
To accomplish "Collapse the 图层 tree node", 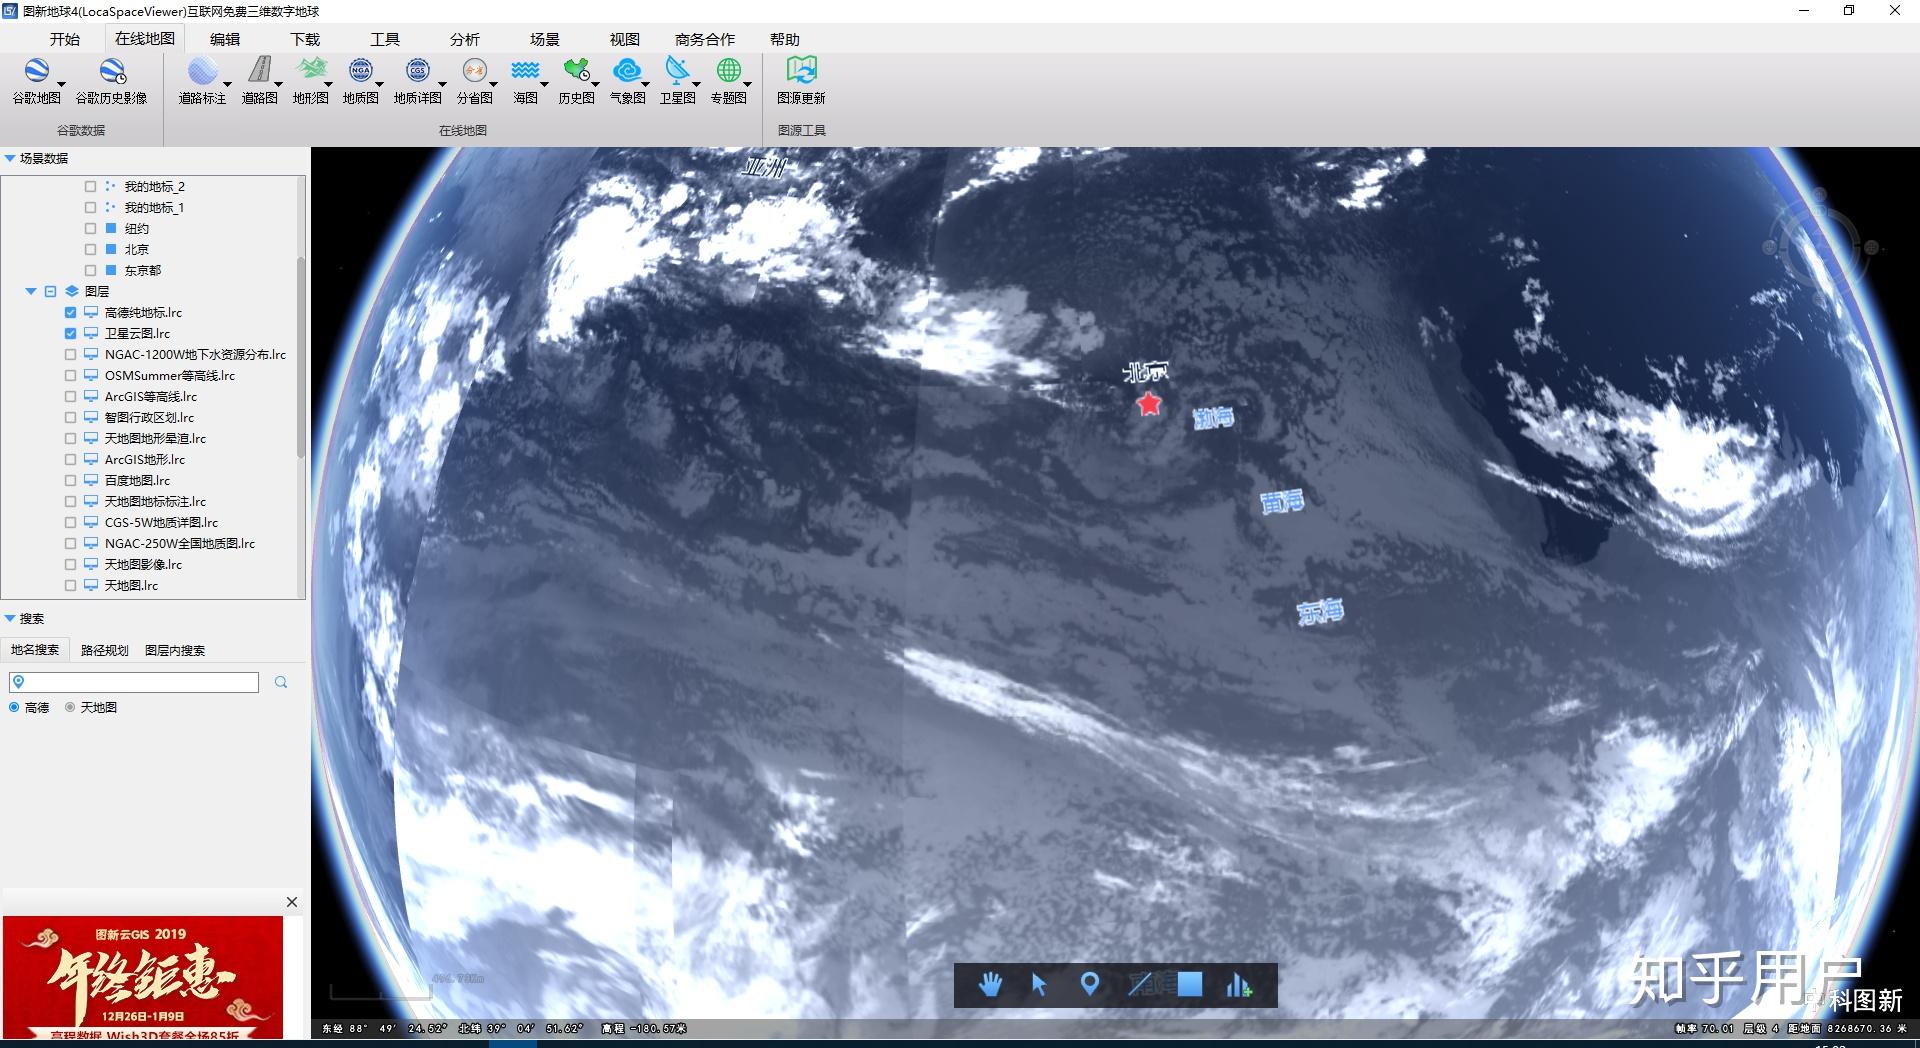I will (x=31, y=291).
